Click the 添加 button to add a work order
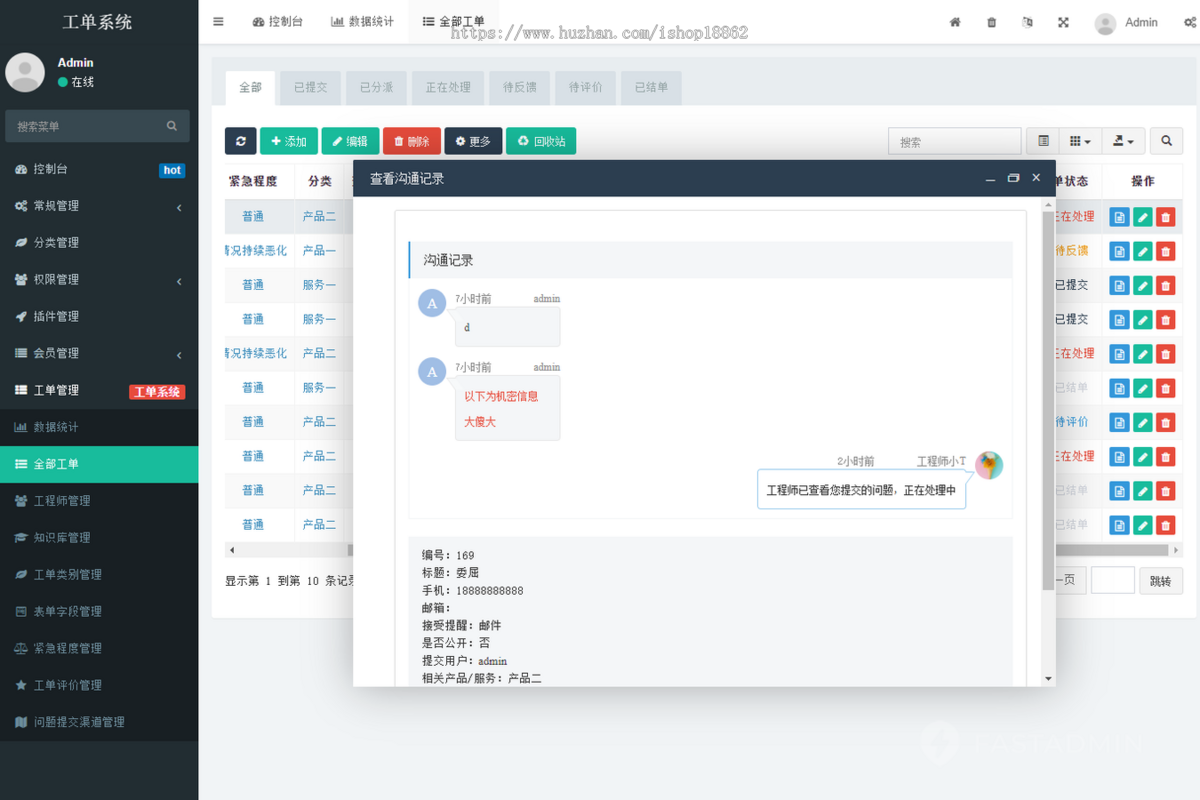 coord(288,141)
